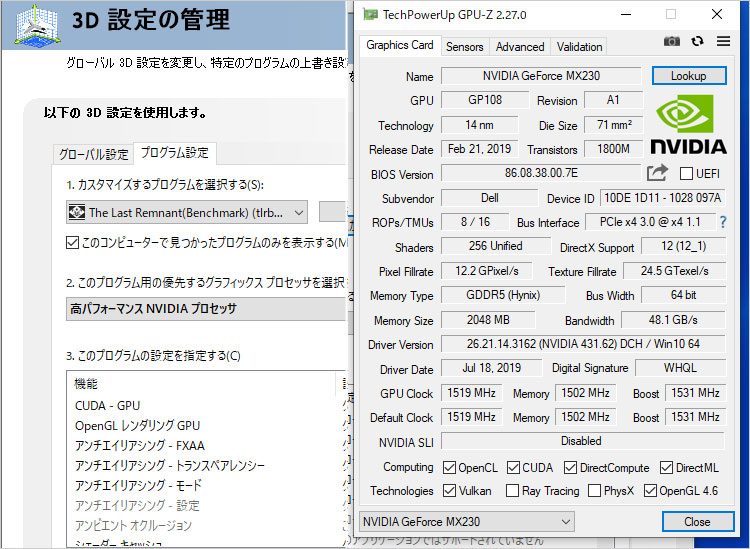Image resolution: width=750 pixels, height=549 pixels.
Task: Toggle the OpenCL checkbox
Action: [449, 467]
